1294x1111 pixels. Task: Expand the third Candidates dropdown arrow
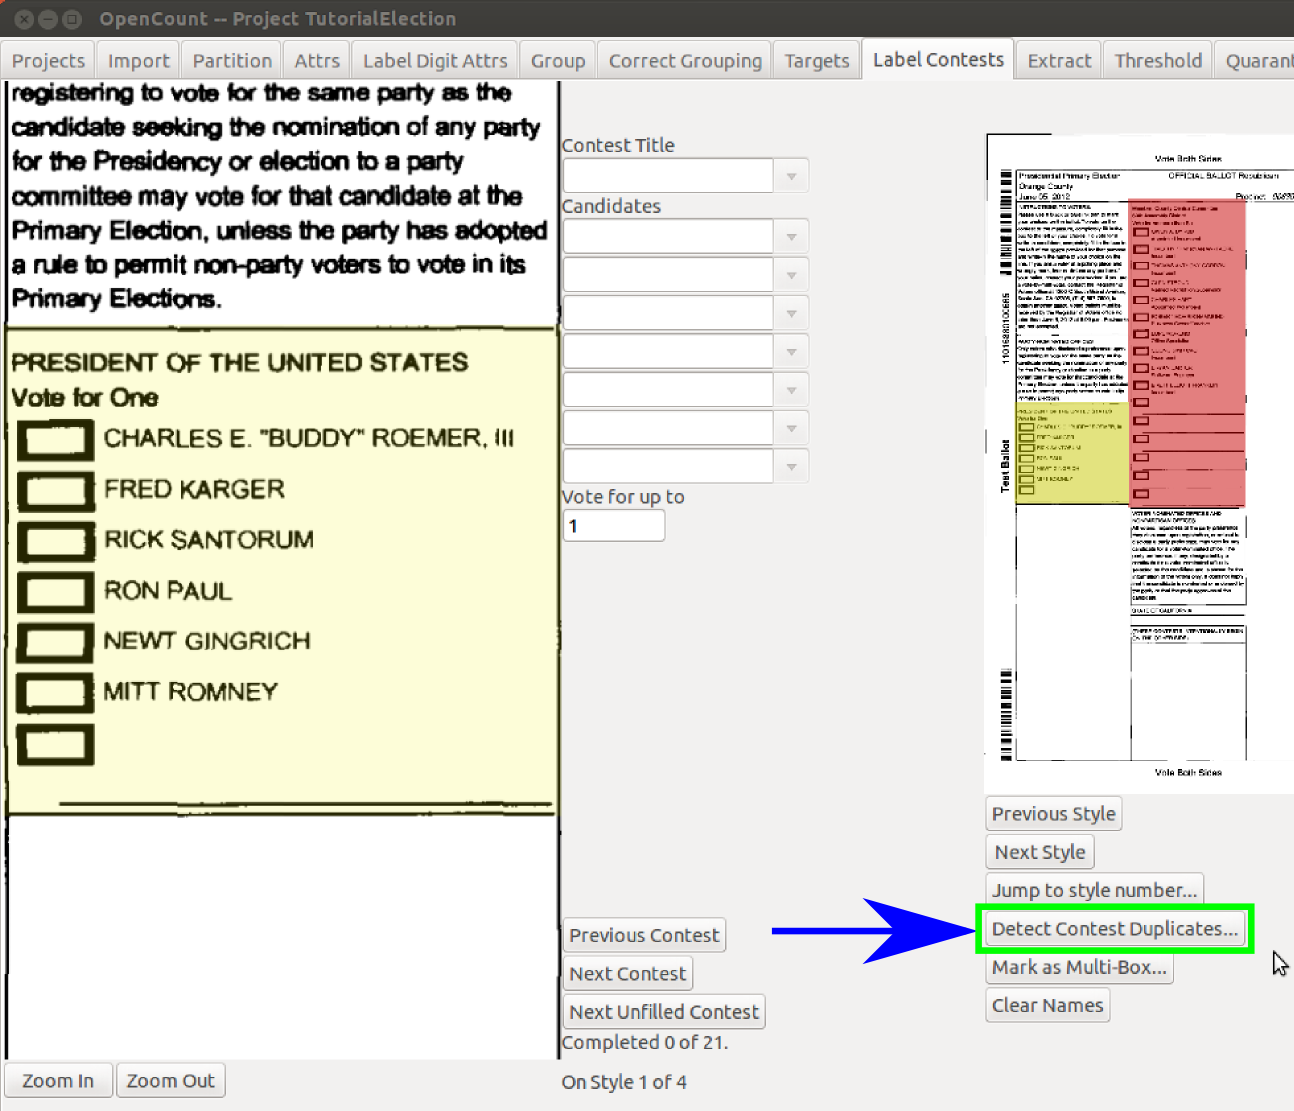point(791,313)
